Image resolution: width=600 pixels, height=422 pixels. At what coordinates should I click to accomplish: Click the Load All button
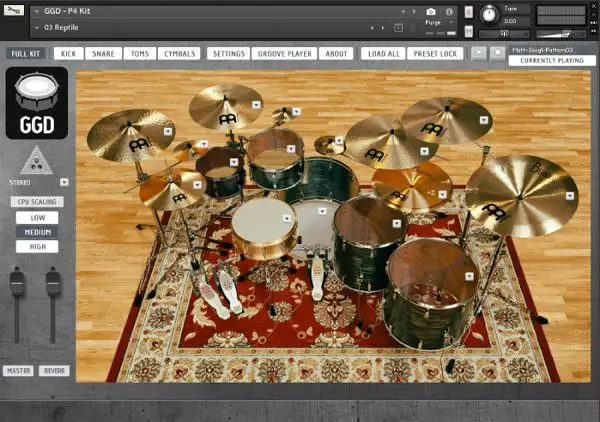point(383,53)
